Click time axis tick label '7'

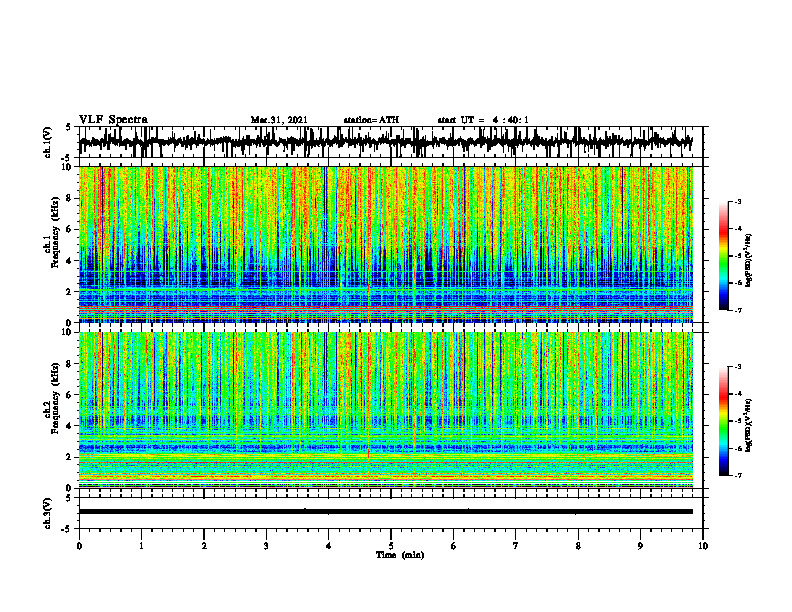pos(516,546)
